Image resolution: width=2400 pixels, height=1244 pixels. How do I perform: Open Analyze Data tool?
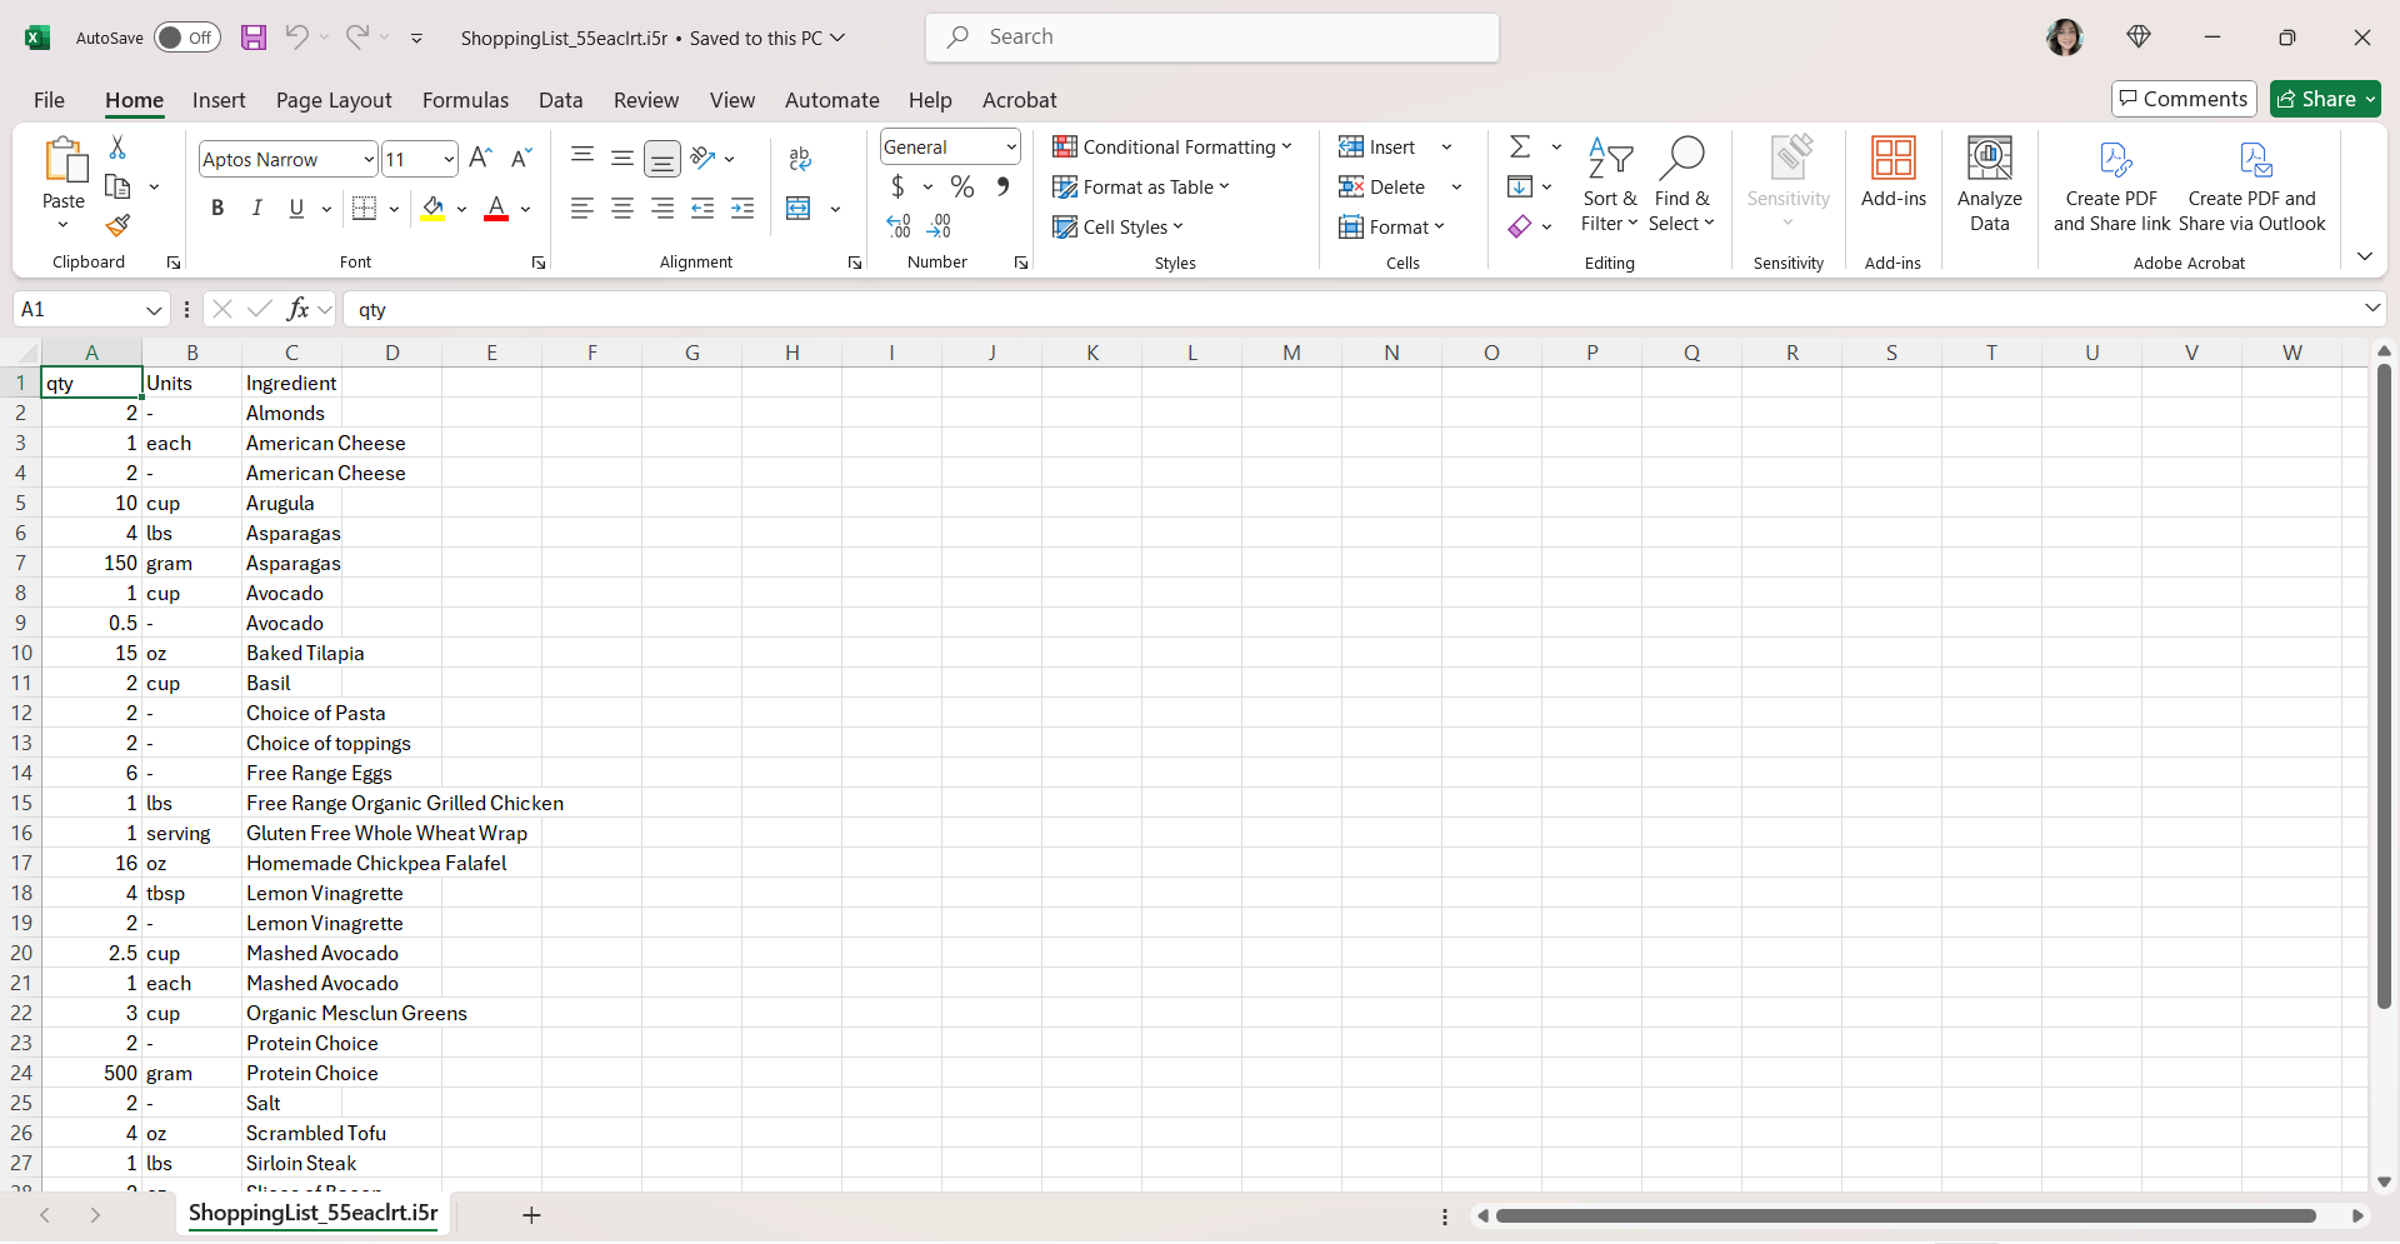click(1988, 185)
